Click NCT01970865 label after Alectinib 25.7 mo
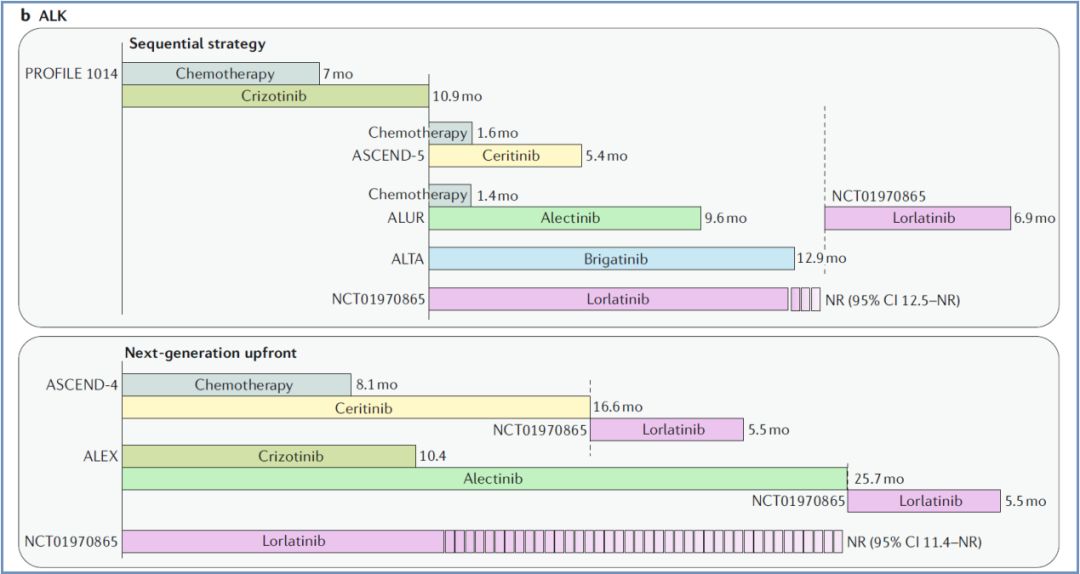 point(798,502)
